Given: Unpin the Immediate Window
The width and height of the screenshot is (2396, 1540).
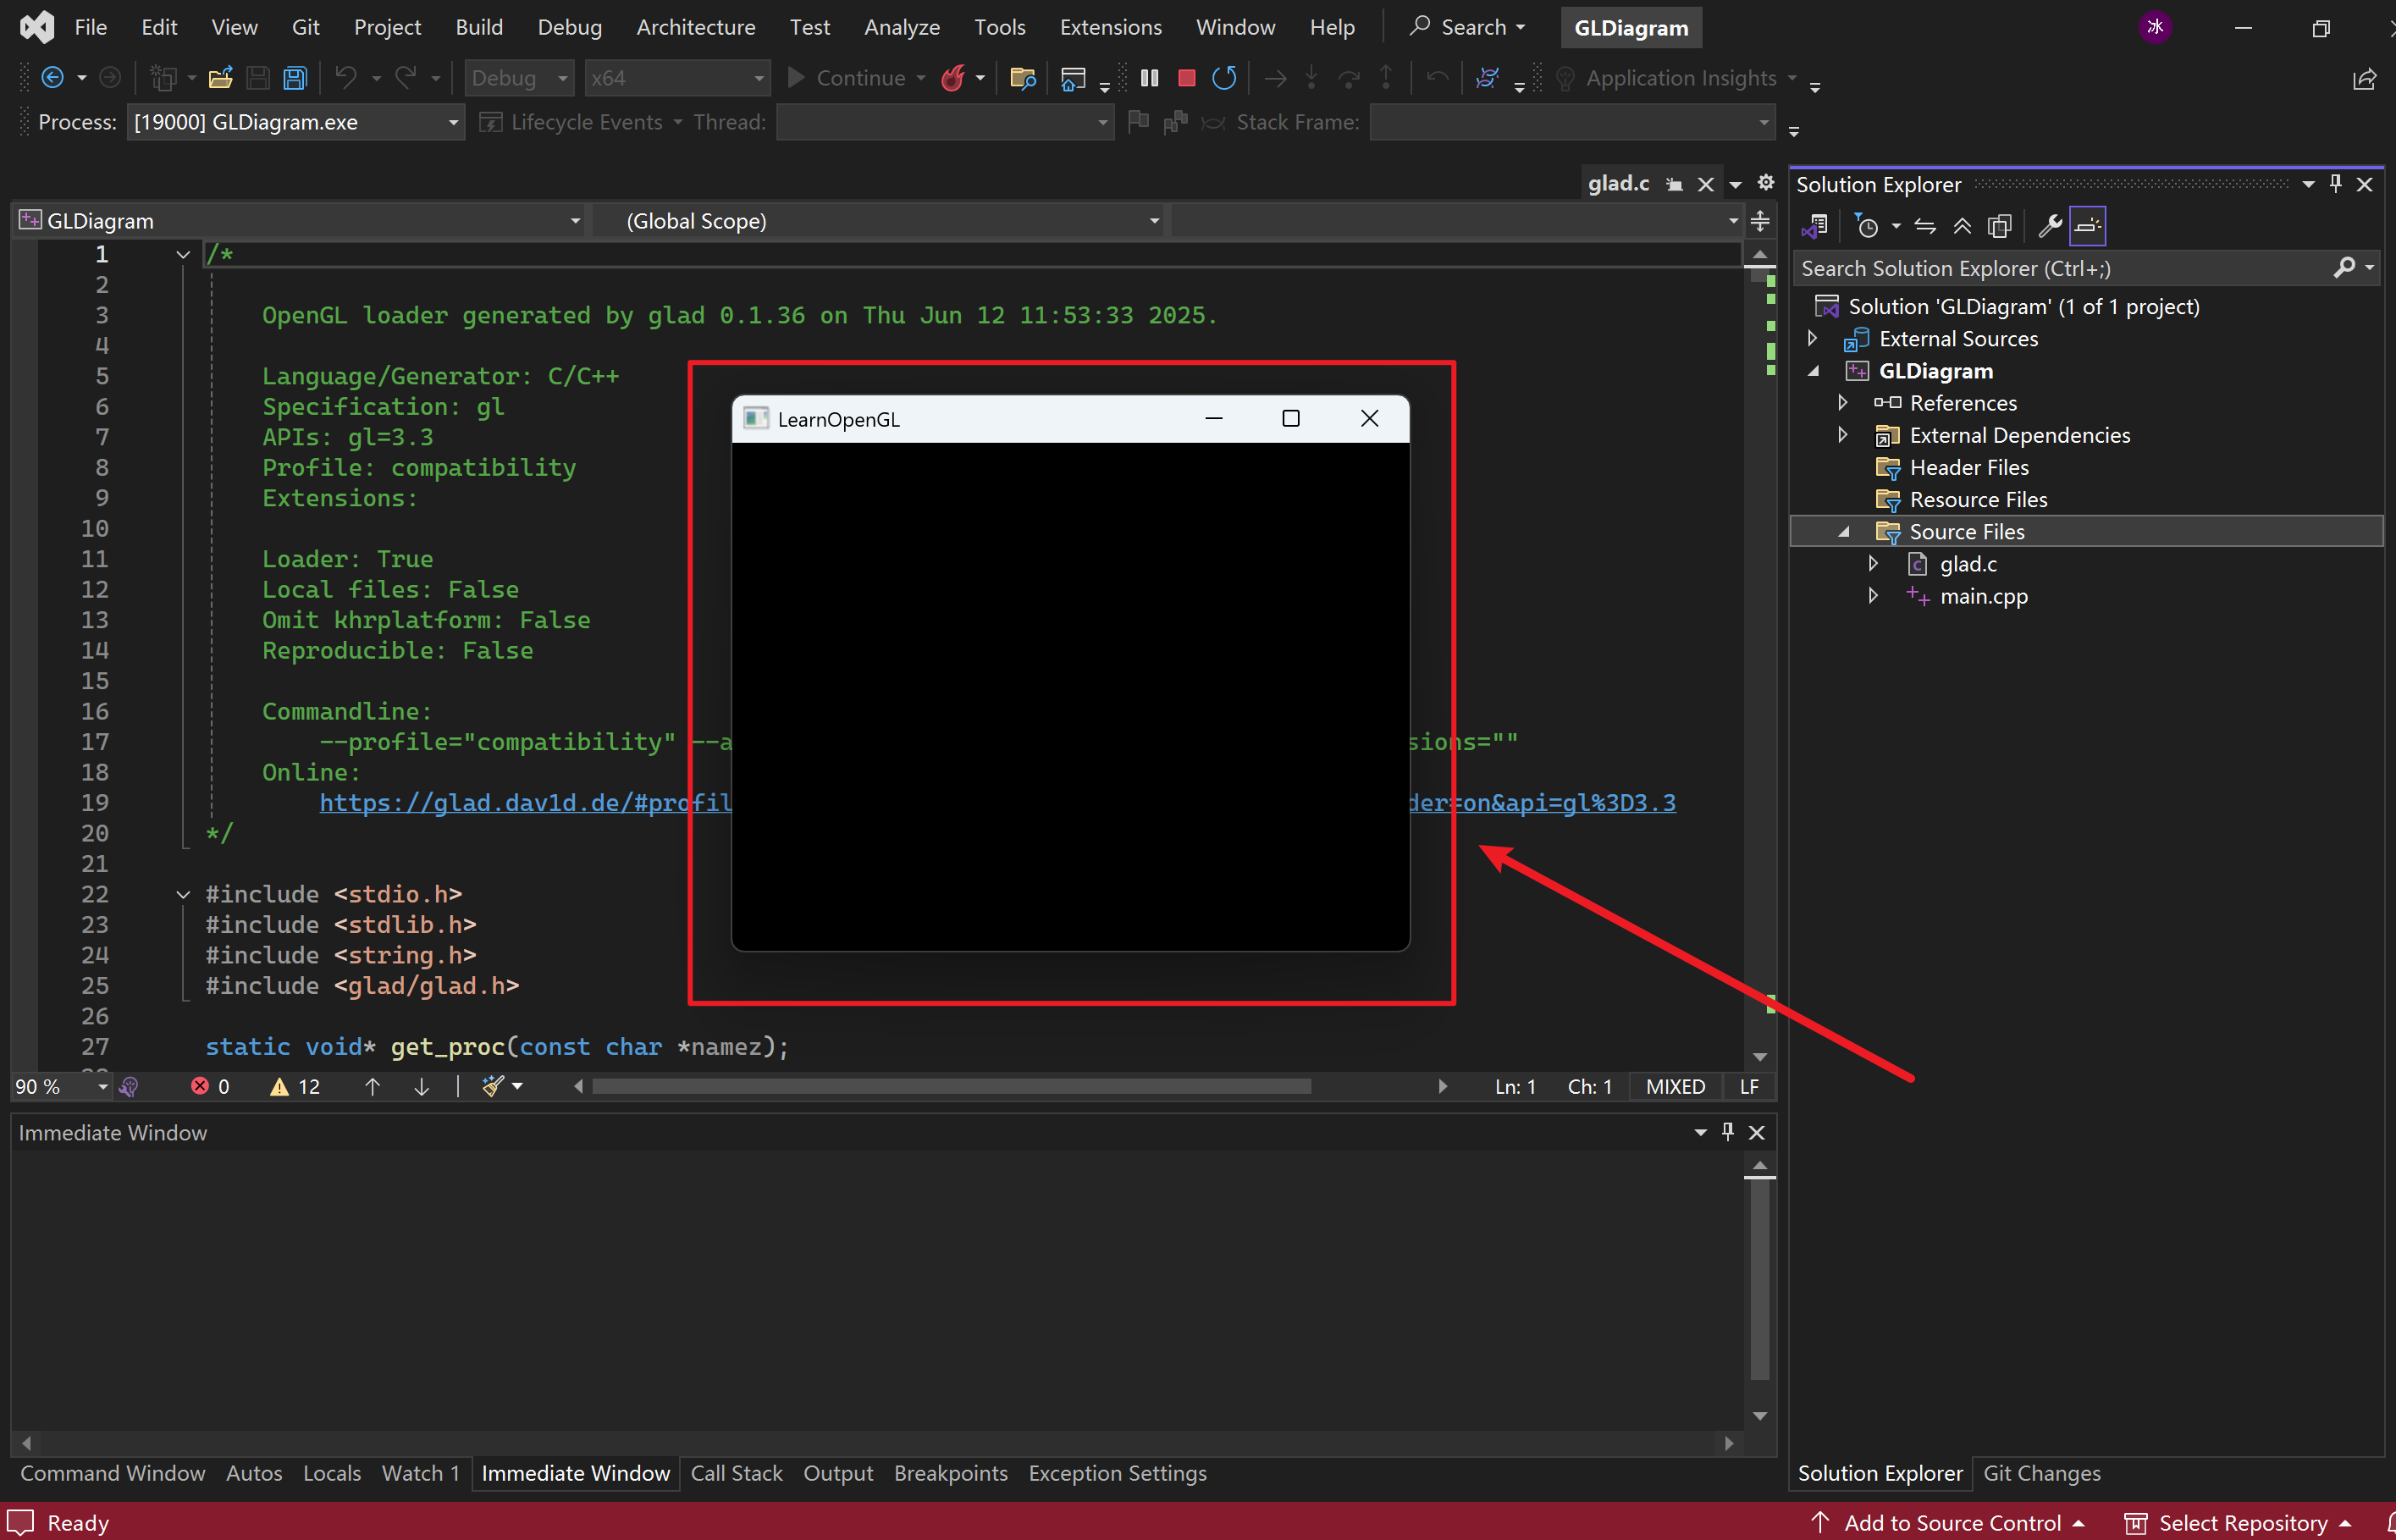Looking at the screenshot, I should 1727,1132.
